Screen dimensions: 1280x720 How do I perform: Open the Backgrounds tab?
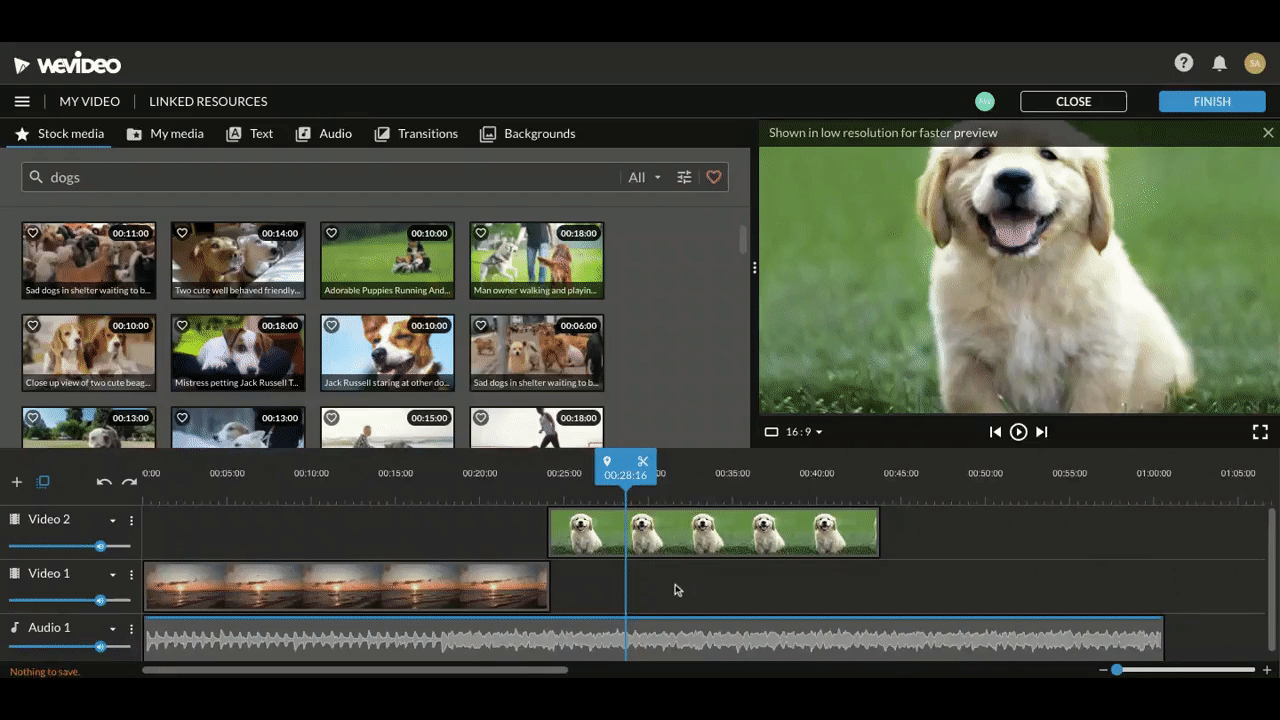(528, 133)
